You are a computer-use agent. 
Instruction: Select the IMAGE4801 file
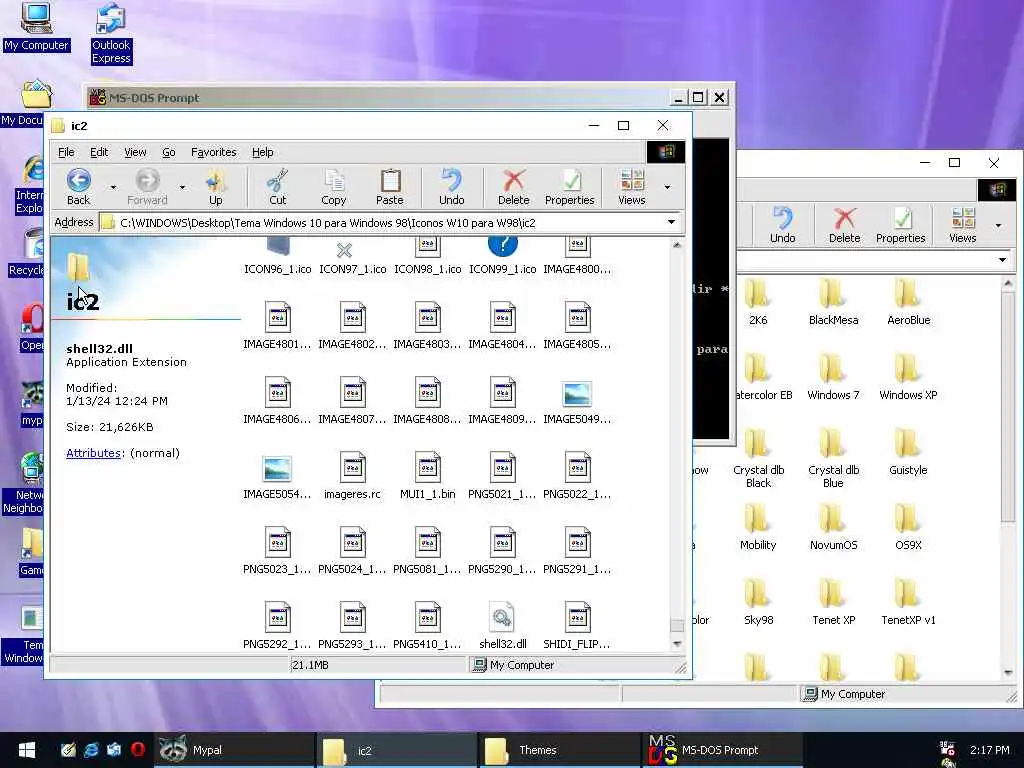pyautogui.click(x=277, y=316)
